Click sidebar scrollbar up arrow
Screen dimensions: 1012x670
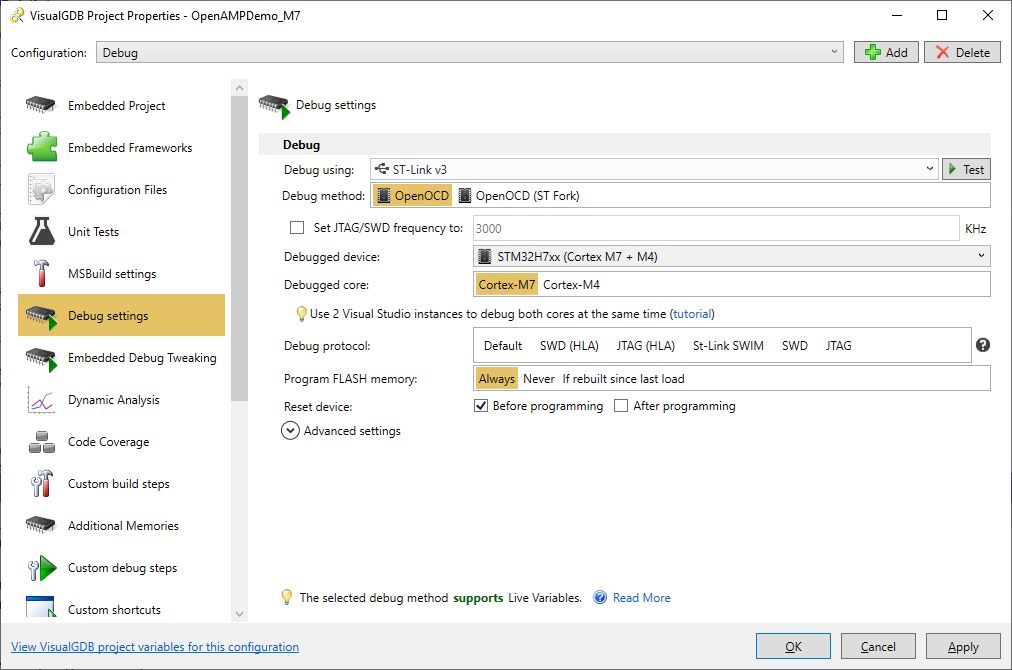pos(239,87)
